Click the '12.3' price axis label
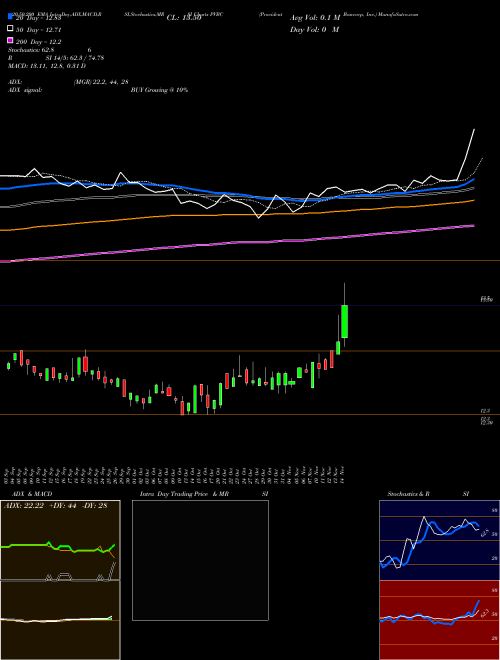The height and width of the screenshot is (660, 500). pyautogui.click(x=485, y=411)
